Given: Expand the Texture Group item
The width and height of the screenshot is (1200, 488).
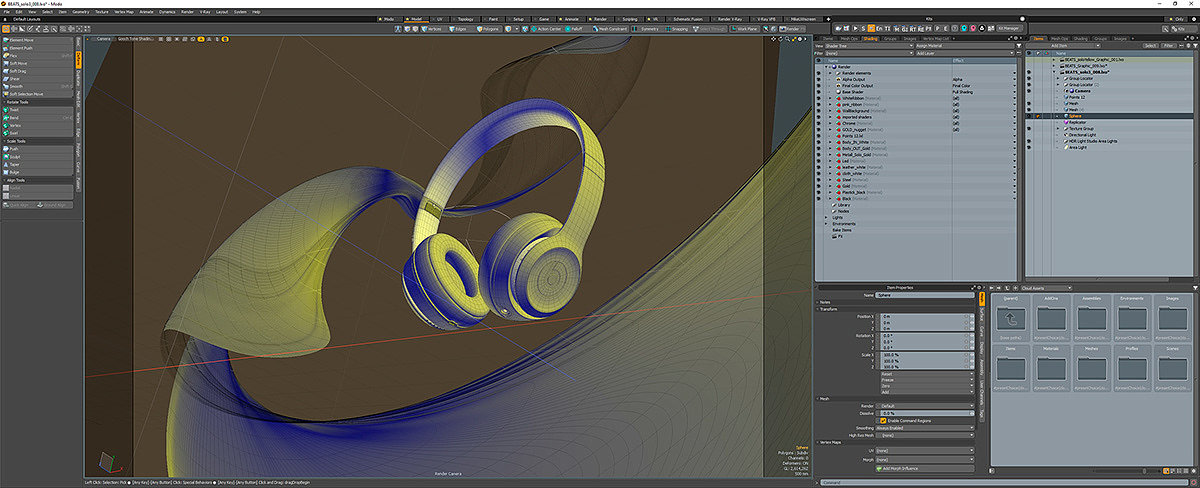Looking at the screenshot, I should (1059, 128).
